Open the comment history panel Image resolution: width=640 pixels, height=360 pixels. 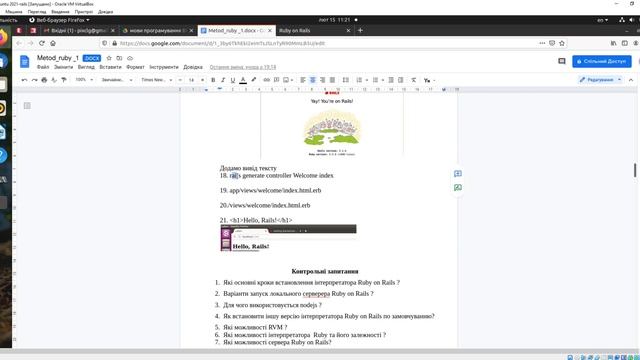(x=562, y=61)
